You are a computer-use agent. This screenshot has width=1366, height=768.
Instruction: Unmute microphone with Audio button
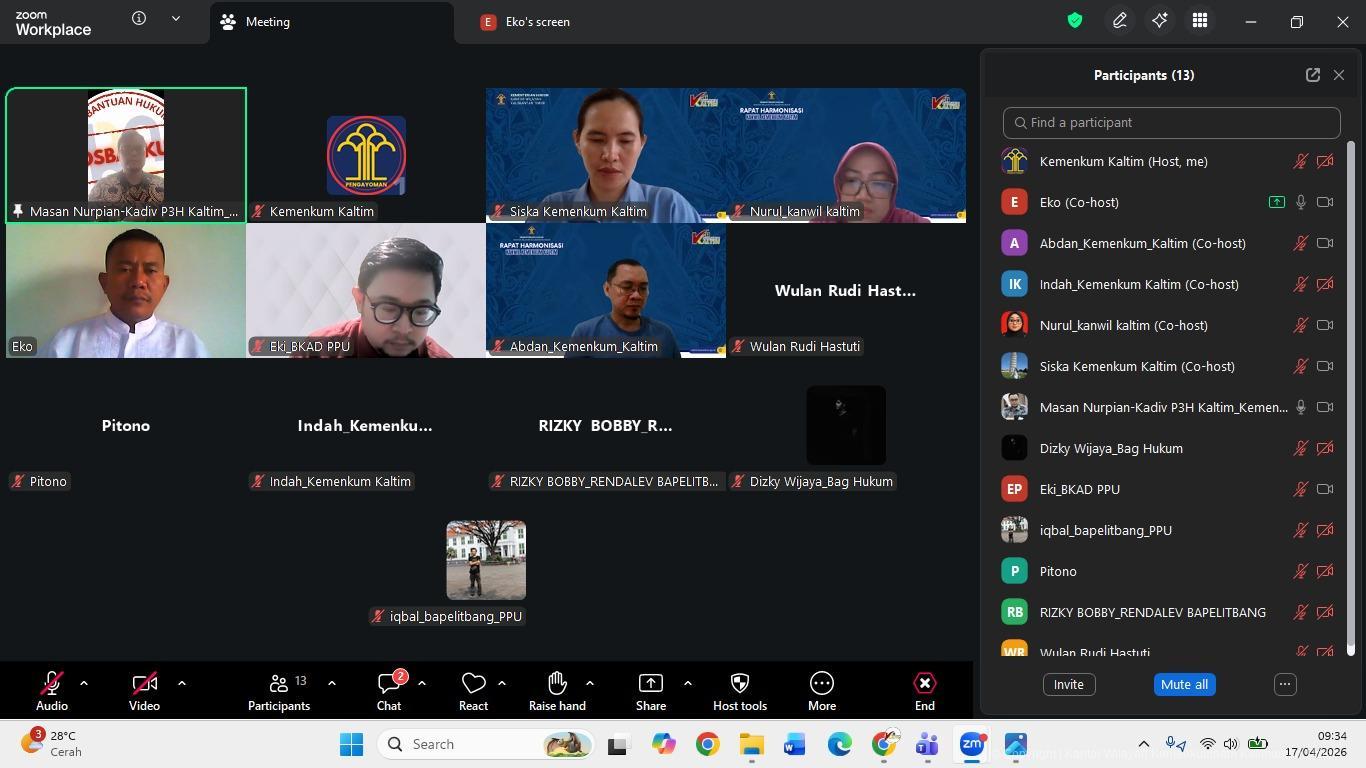pyautogui.click(x=52, y=690)
